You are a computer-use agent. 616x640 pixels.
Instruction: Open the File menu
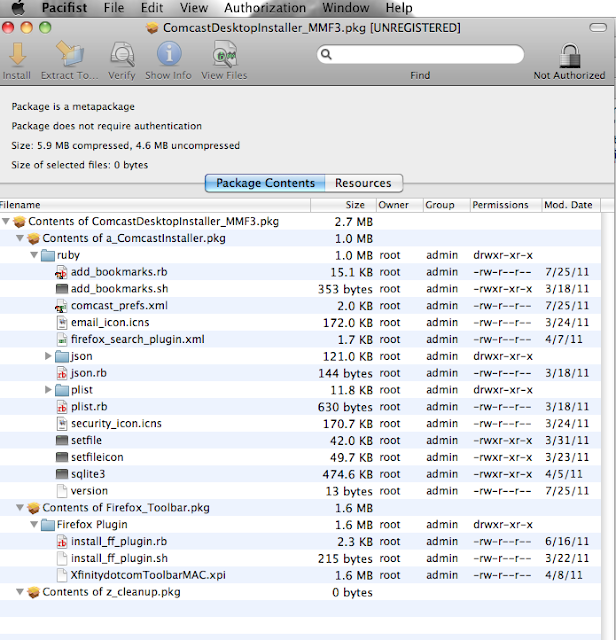click(114, 7)
